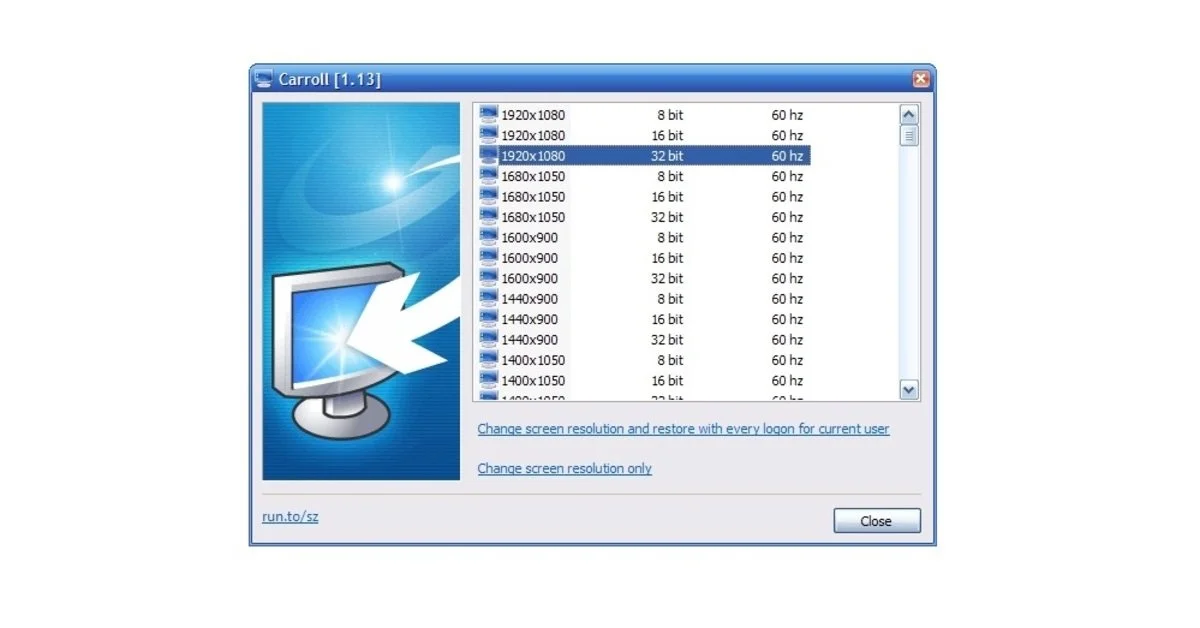Pick the 1680x1050 16 bit mode
The height and width of the screenshot is (628, 1200).
click(644, 196)
